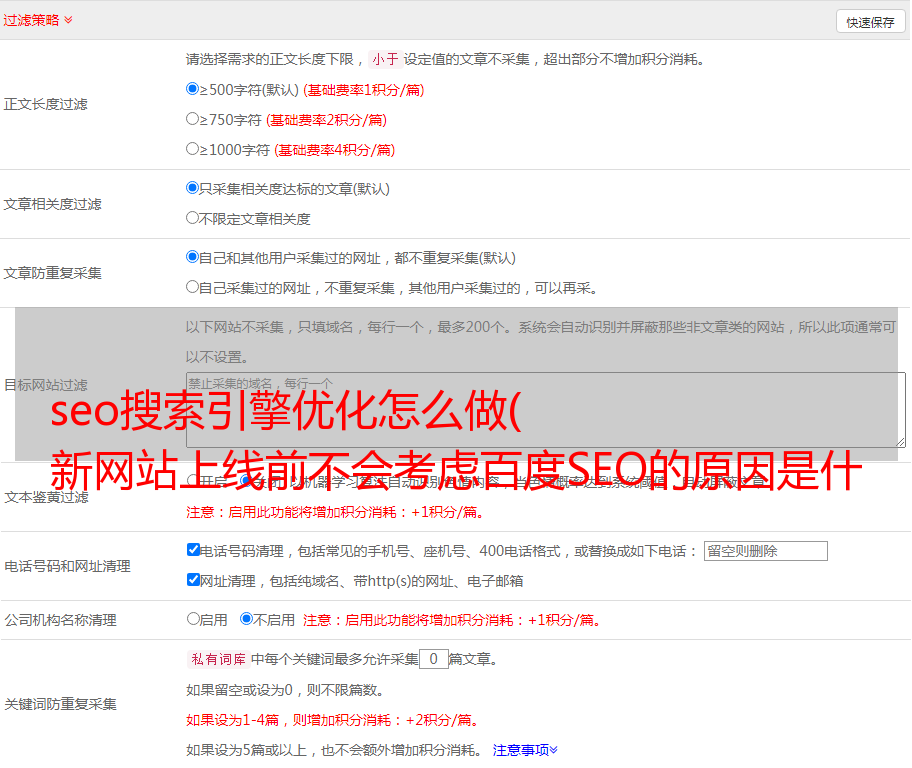This screenshot has width=912, height=768.
Task: Choose 不限定文章相关度 radio option
Action: (x=192, y=218)
